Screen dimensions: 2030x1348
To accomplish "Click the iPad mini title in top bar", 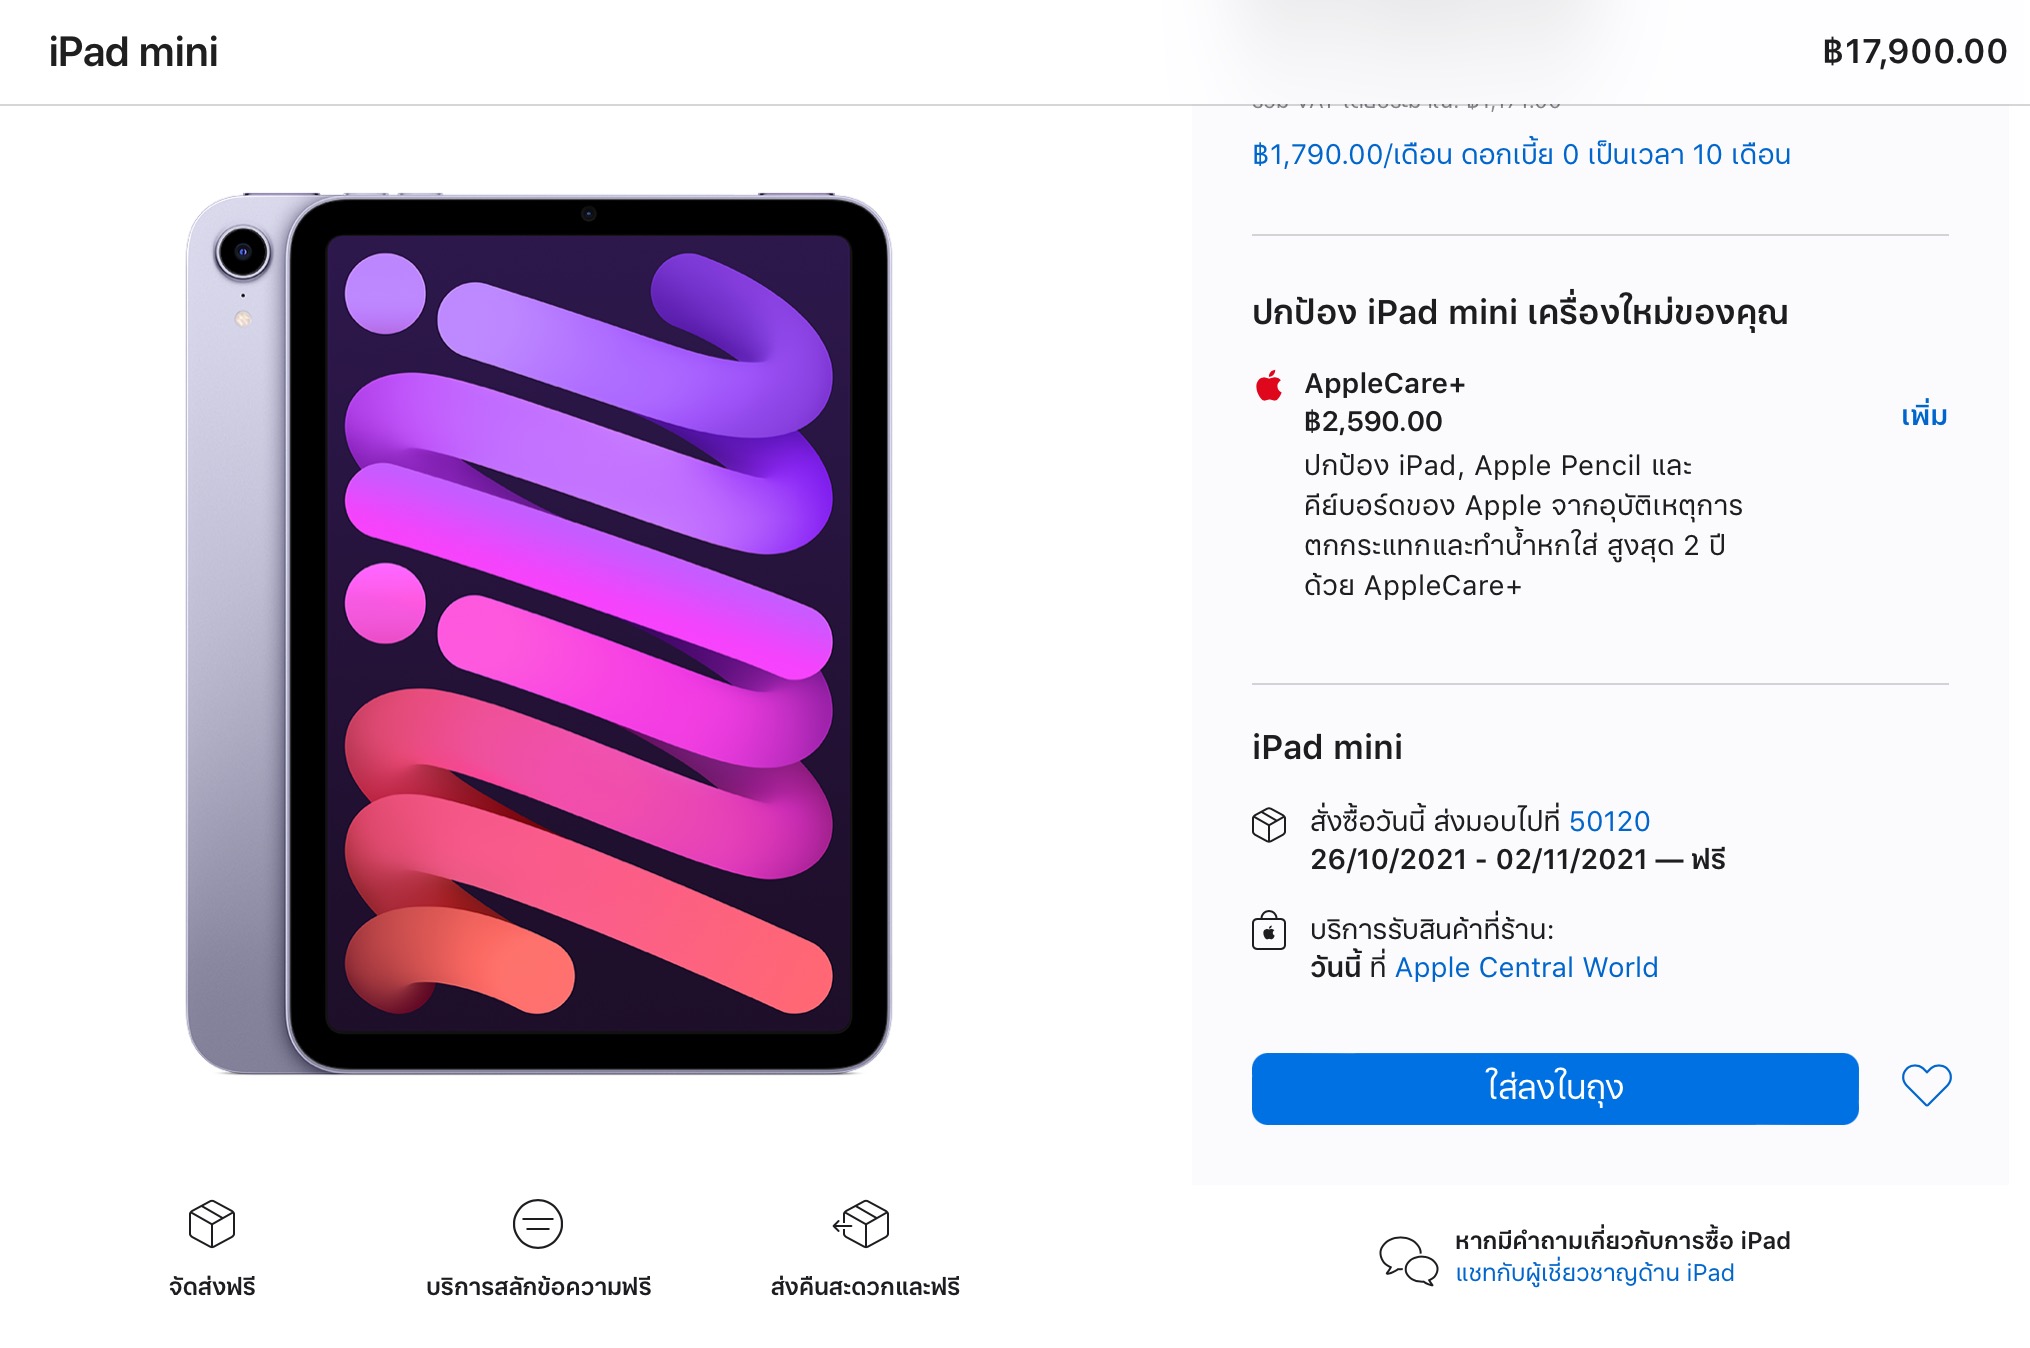I will click(x=133, y=52).
